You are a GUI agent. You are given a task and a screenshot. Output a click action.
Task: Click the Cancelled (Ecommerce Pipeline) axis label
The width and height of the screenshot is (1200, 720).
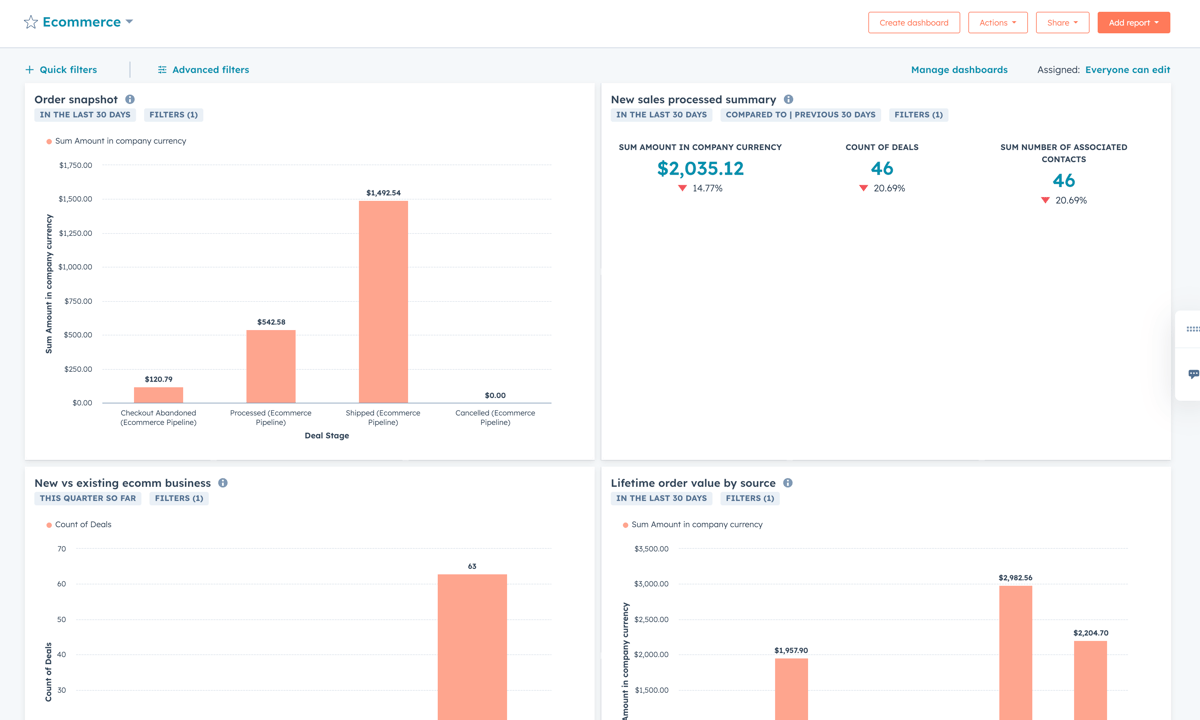click(x=495, y=418)
